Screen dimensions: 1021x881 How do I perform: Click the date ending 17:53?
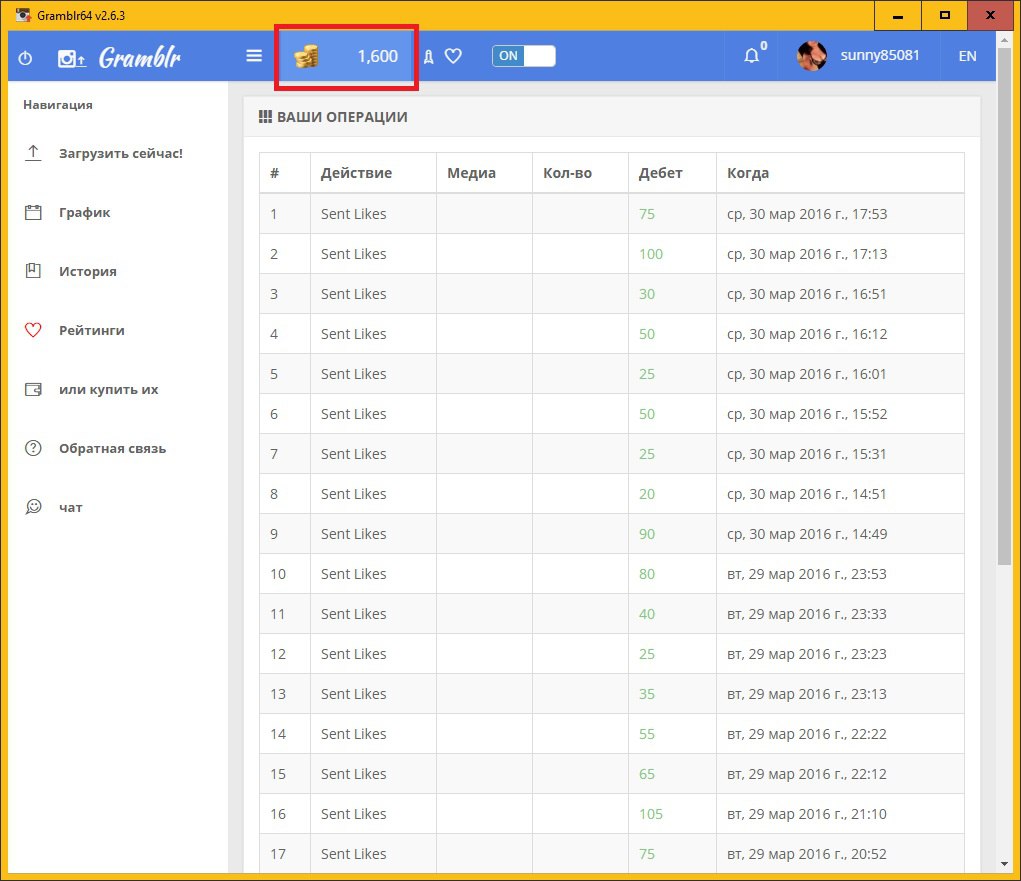pyautogui.click(x=807, y=214)
